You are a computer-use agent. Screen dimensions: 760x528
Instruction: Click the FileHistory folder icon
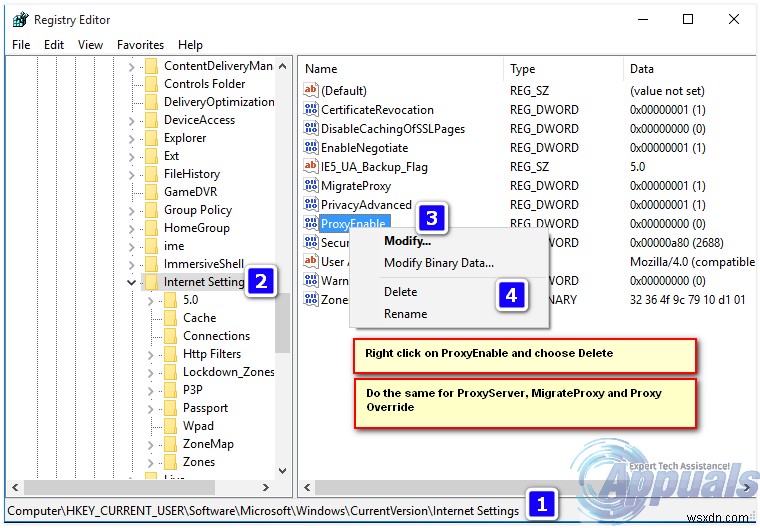(152, 174)
